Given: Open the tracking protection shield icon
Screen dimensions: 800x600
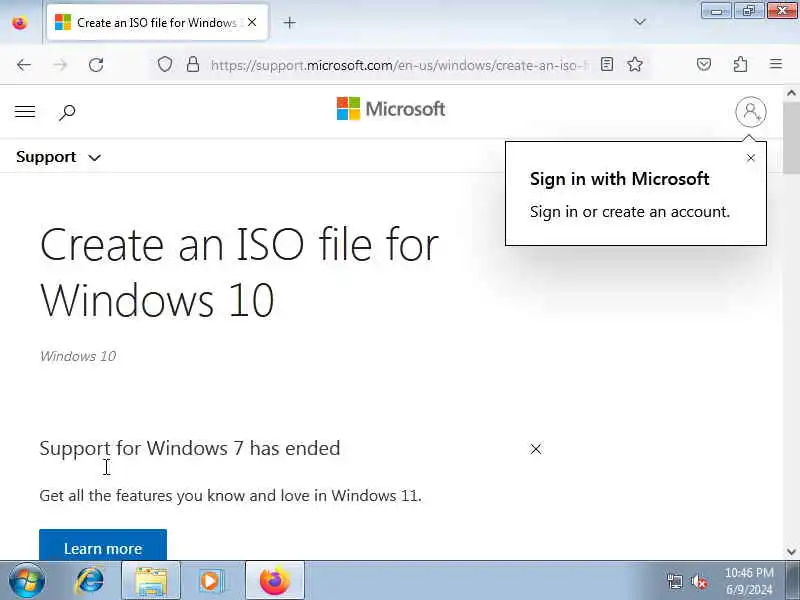Looking at the screenshot, I should coord(165,65).
